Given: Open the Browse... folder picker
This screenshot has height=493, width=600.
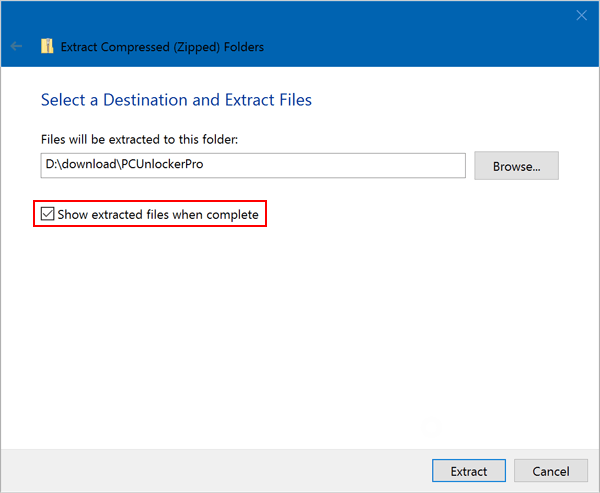Looking at the screenshot, I should (516, 166).
